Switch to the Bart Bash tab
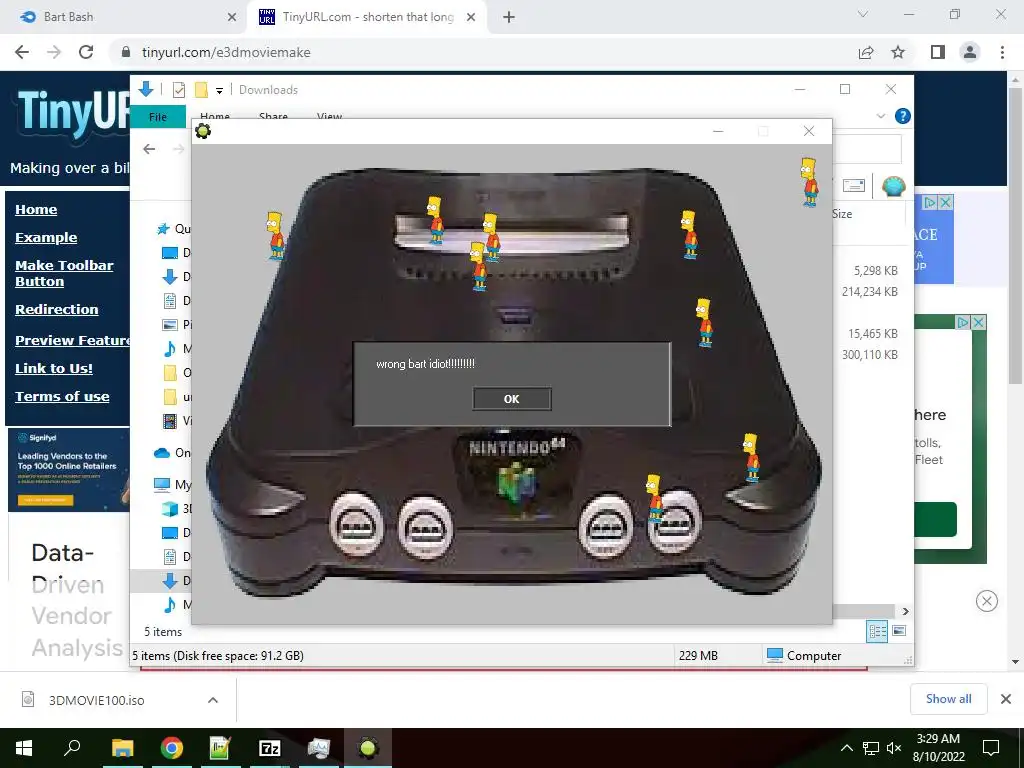This screenshot has width=1024, height=768. coord(124,17)
